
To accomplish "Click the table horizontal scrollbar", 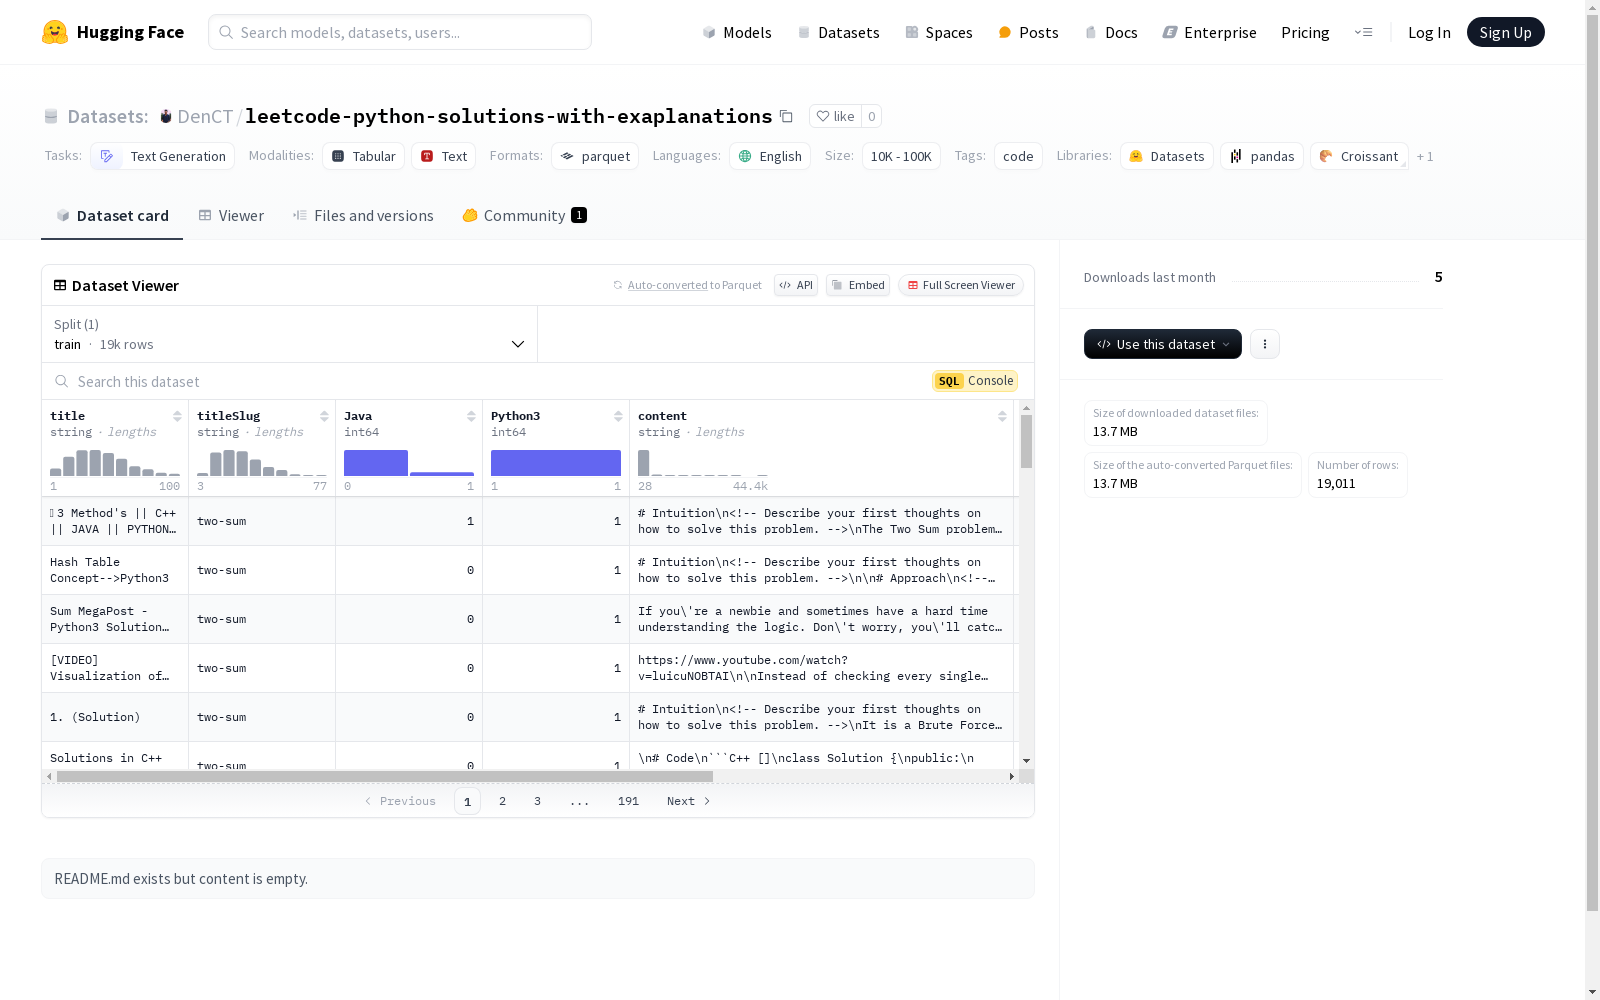I will 385,776.
